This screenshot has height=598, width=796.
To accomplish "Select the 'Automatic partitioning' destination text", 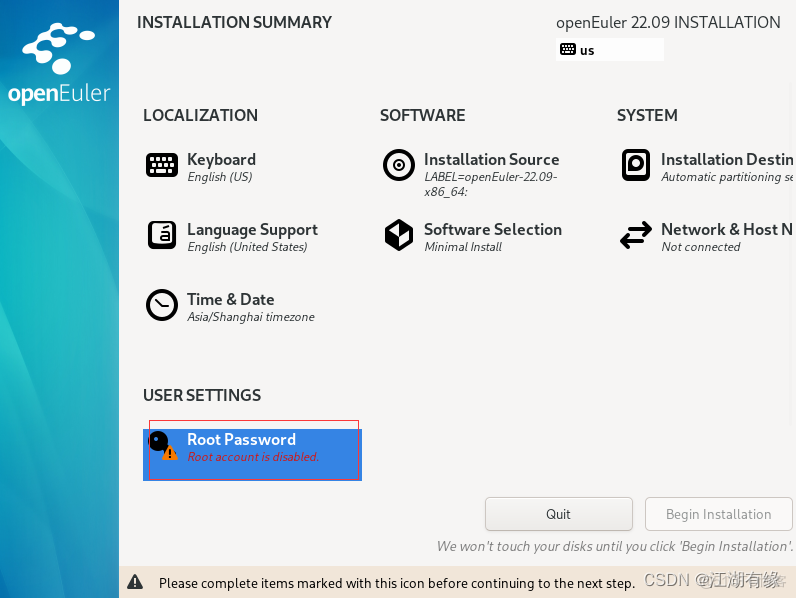I will click(726, 177).
